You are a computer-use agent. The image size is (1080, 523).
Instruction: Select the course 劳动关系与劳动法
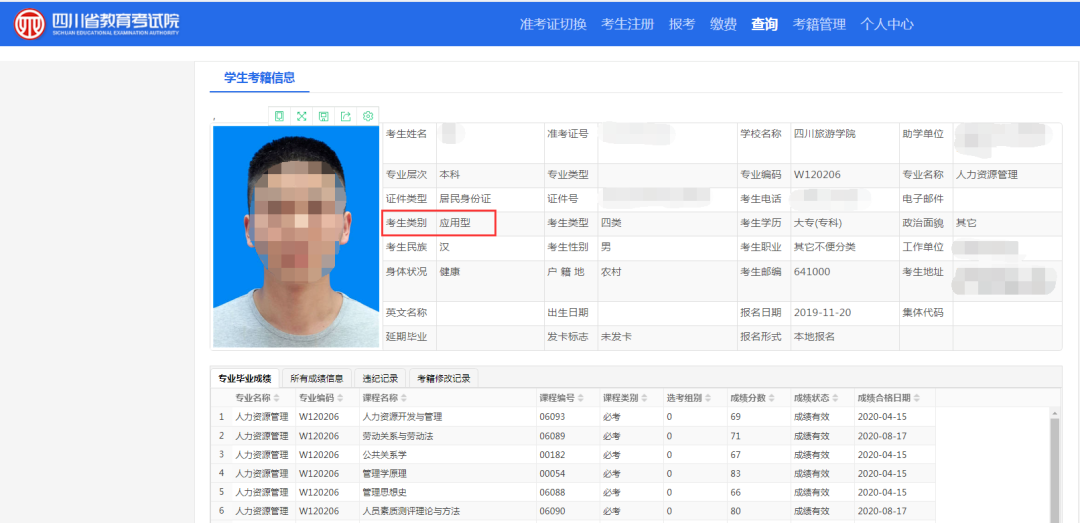(397, 436)
